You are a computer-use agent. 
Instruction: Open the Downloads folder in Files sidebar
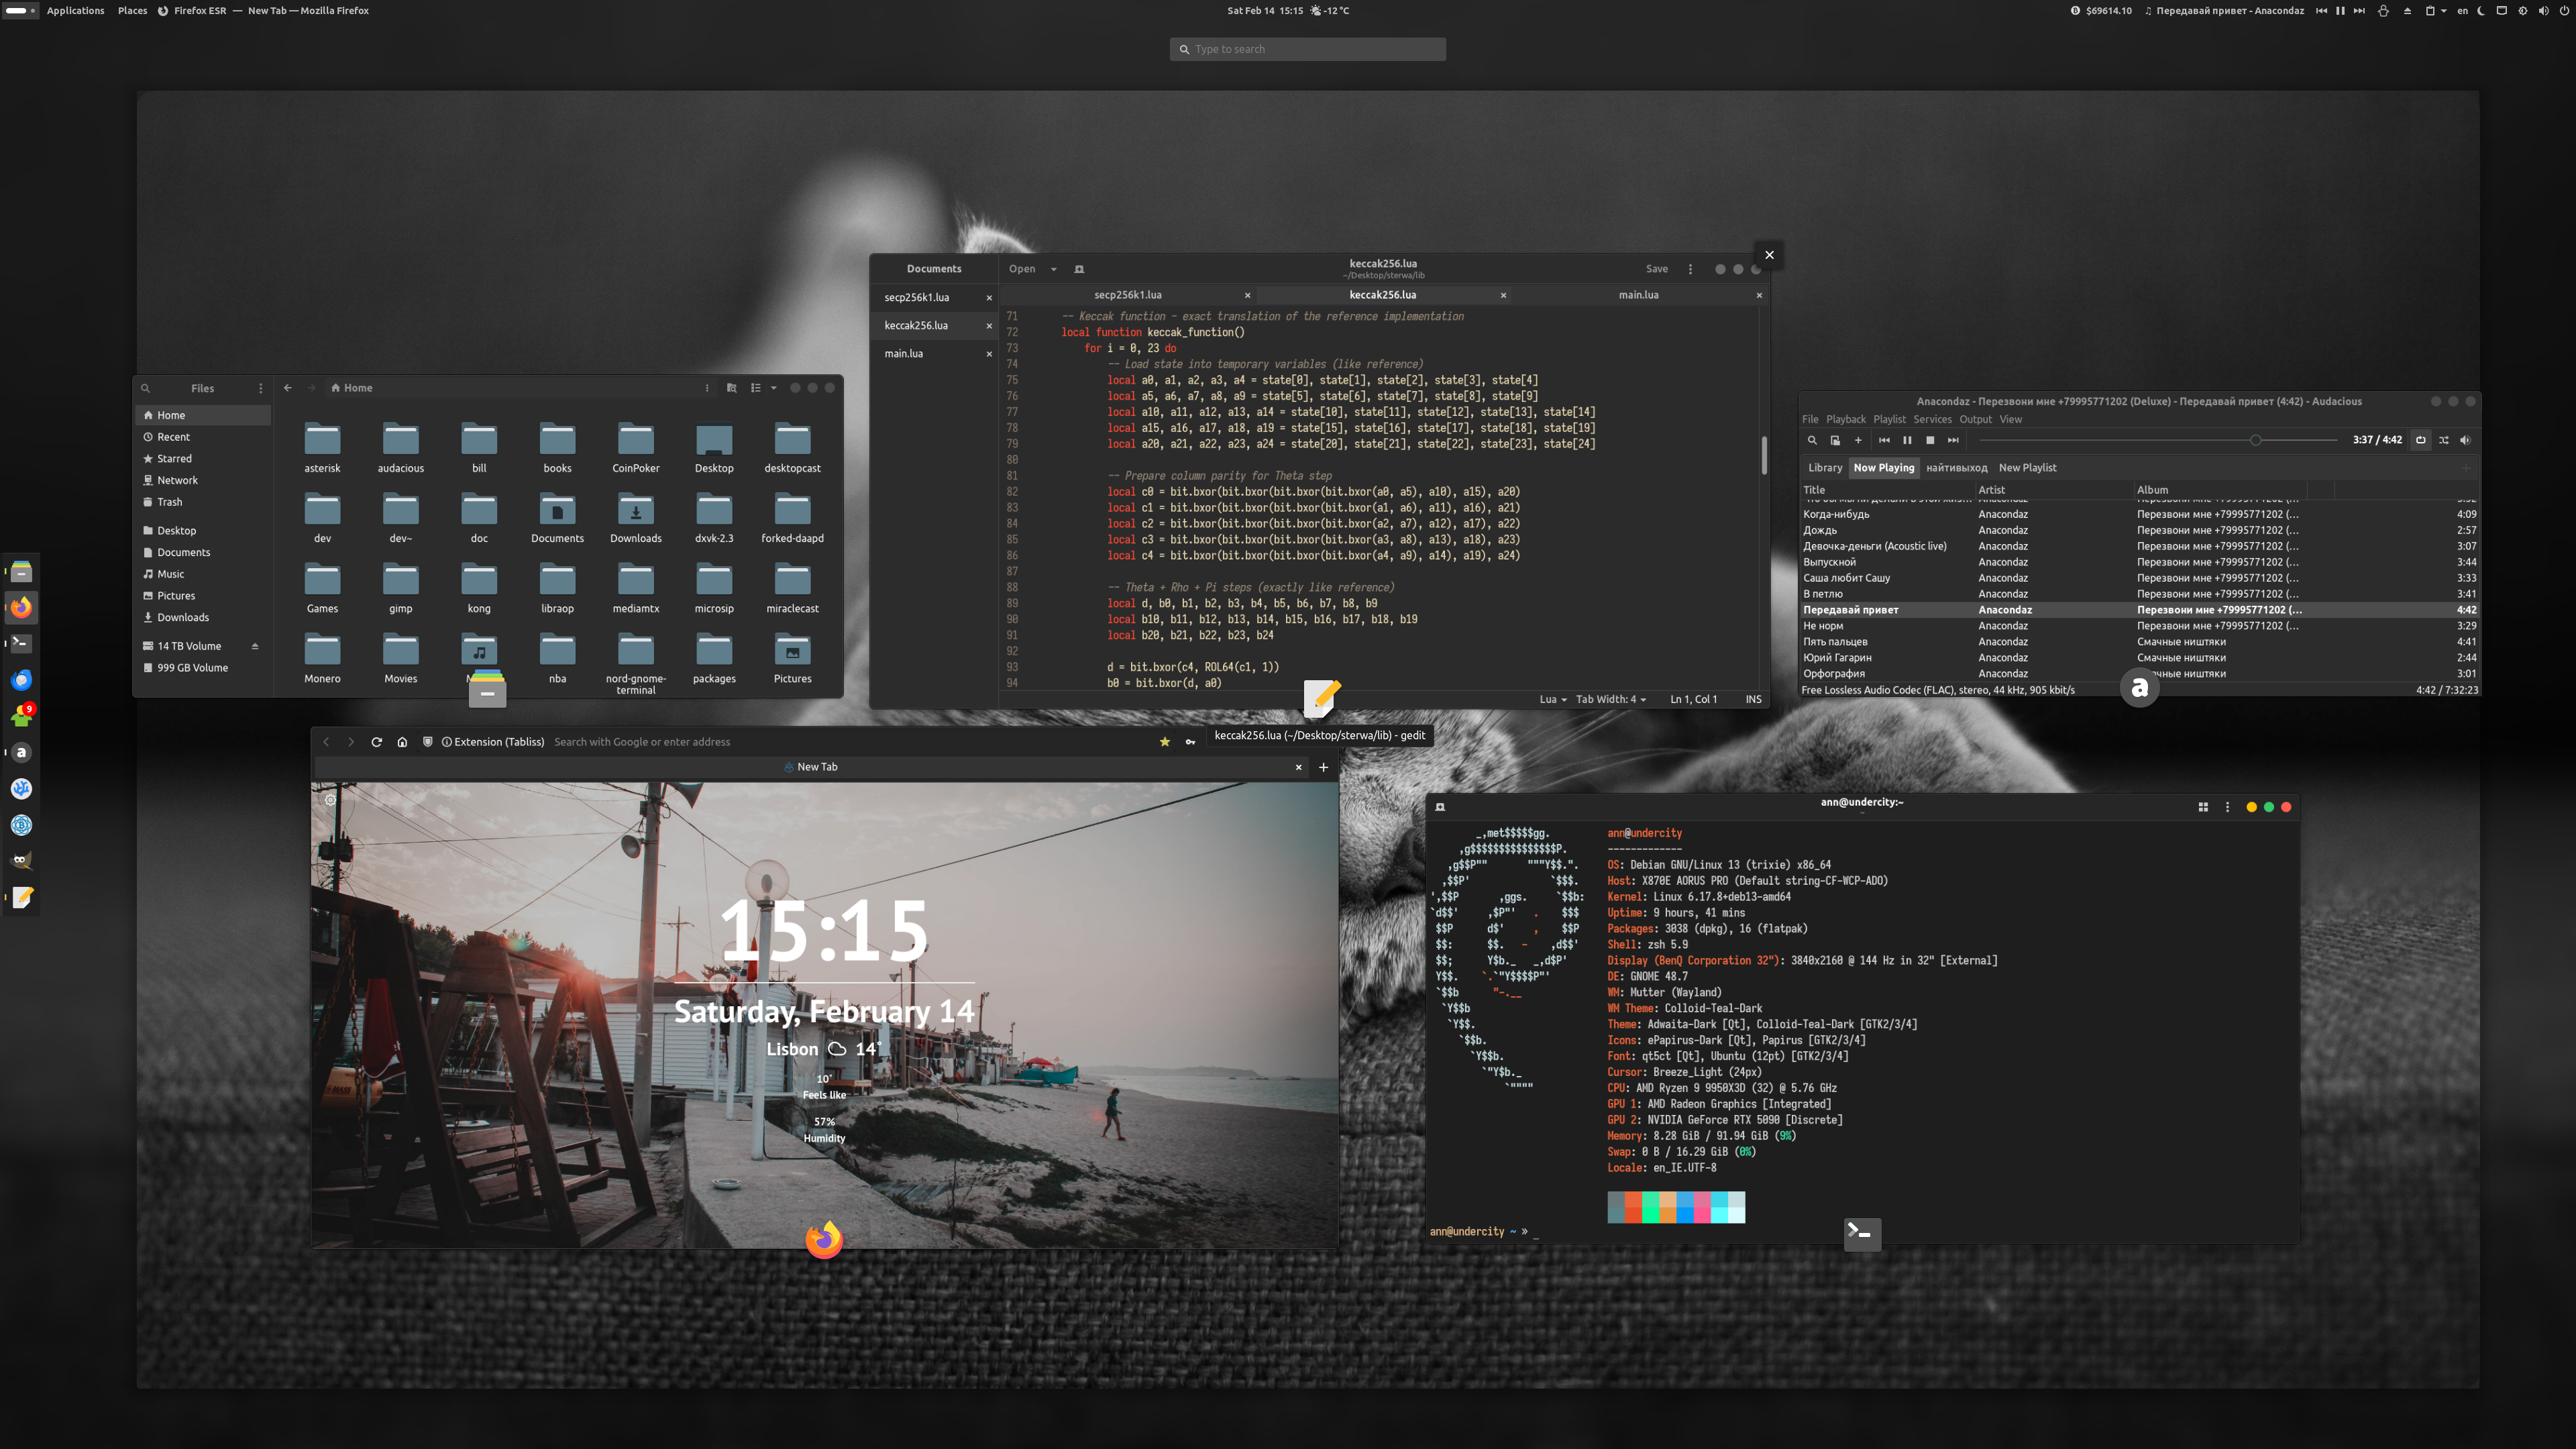183,617
